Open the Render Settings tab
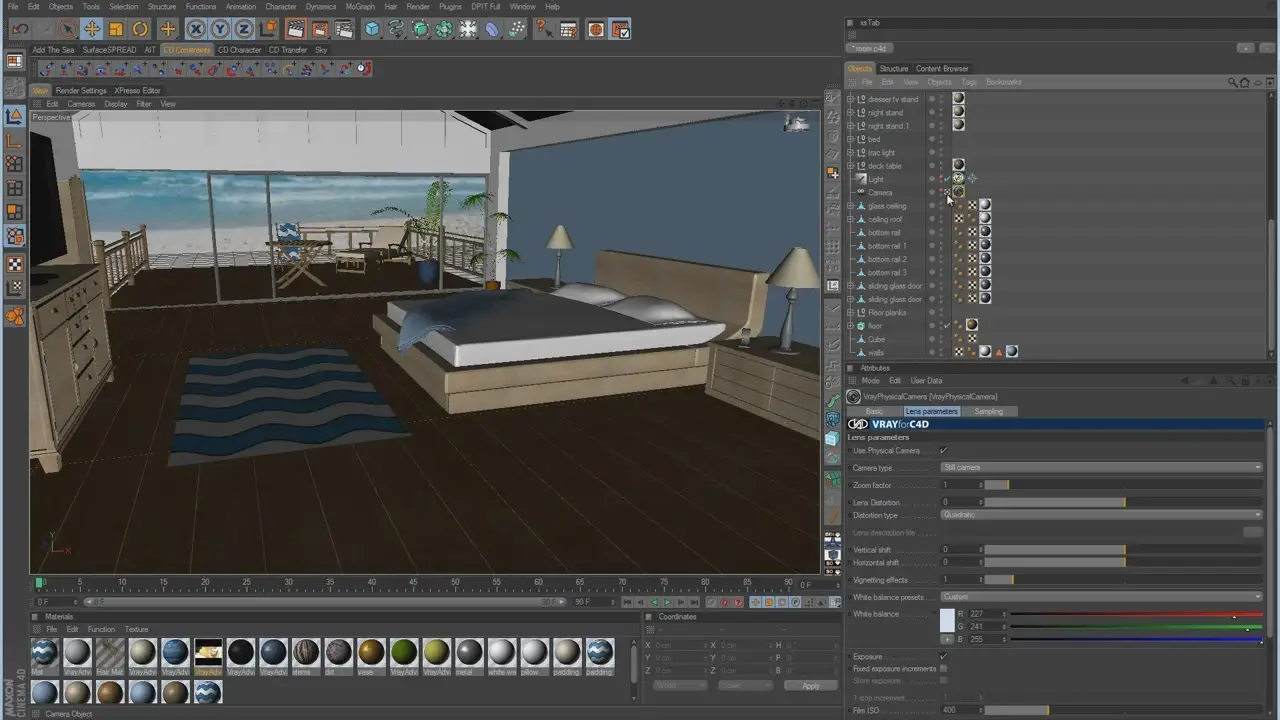 (x=81, y=90)
